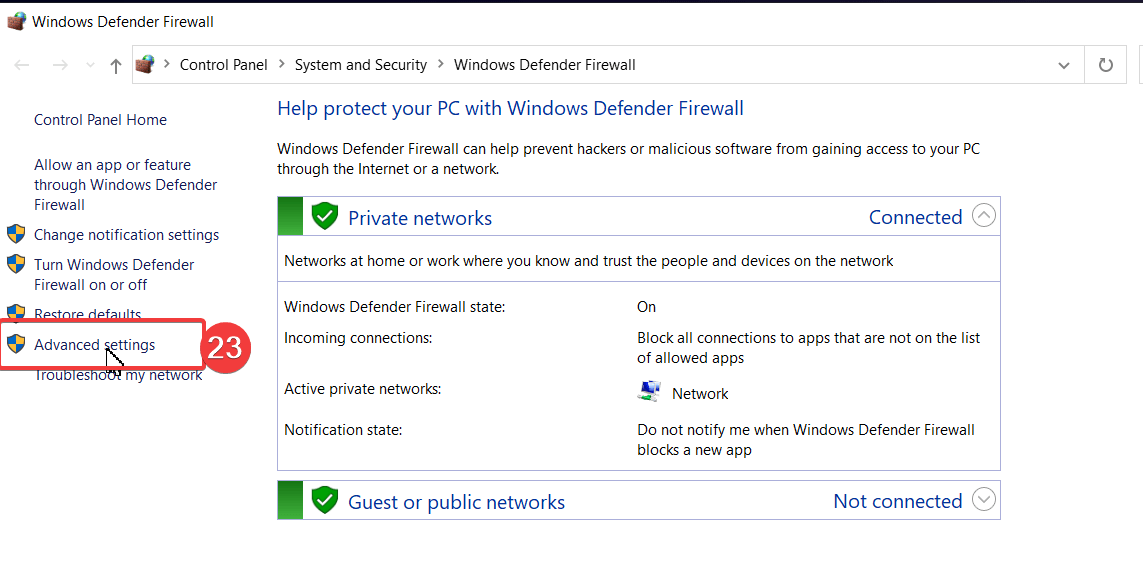Go up one level with Up arrow
Screen dimensions: 1143x569
[115, 66]
